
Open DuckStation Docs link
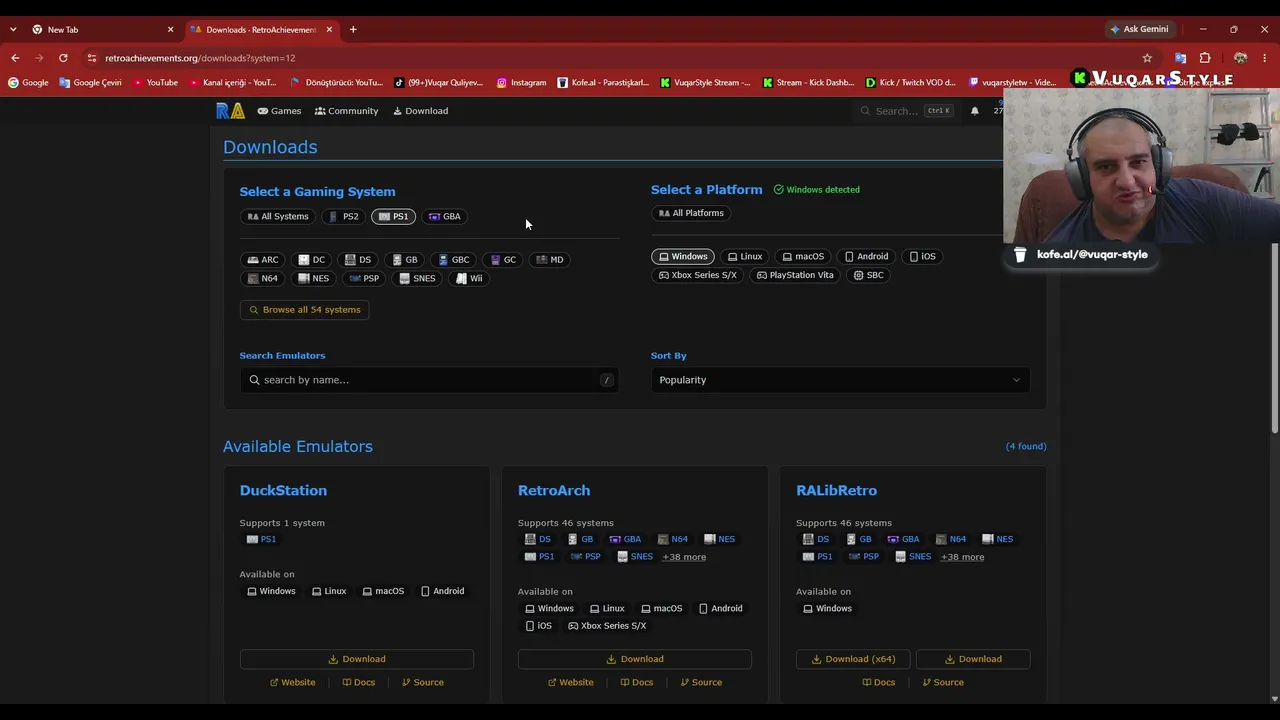(x=359, y=683)
